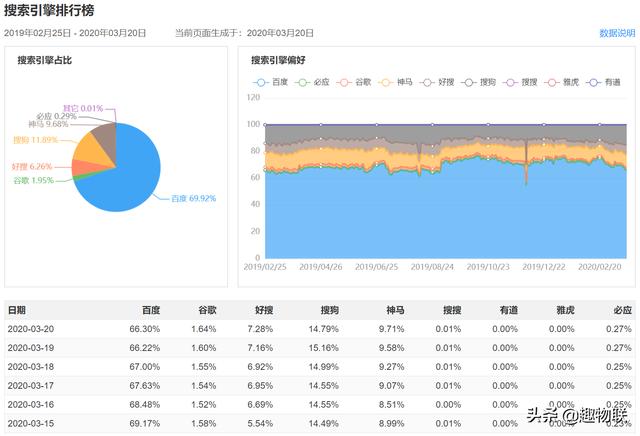
Task: Toggle 必应 series in chart legend
Action: coord(312,82)
